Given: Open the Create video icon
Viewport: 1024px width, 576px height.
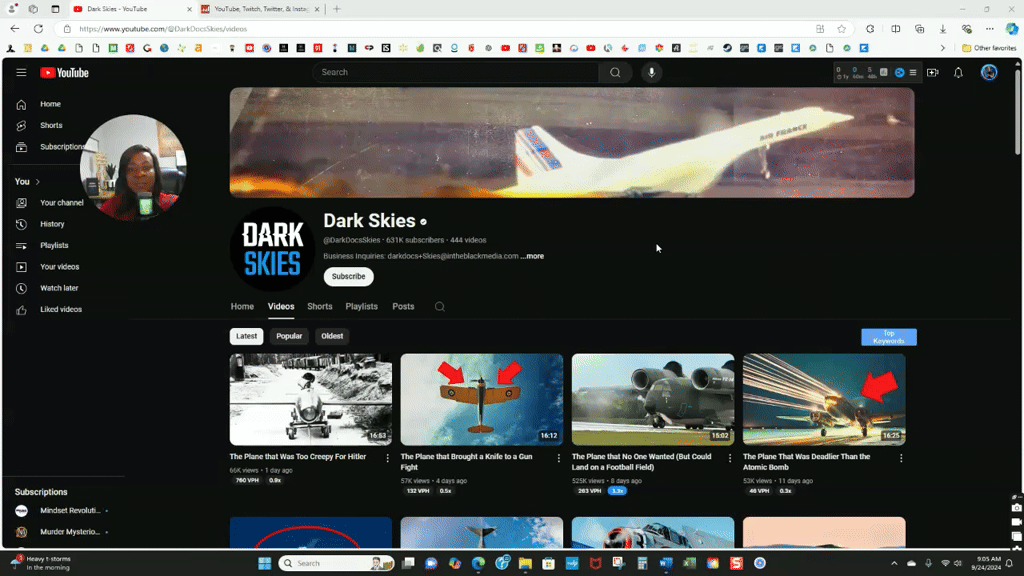Looking at the screenshot, I should click(x=933, y=72).
